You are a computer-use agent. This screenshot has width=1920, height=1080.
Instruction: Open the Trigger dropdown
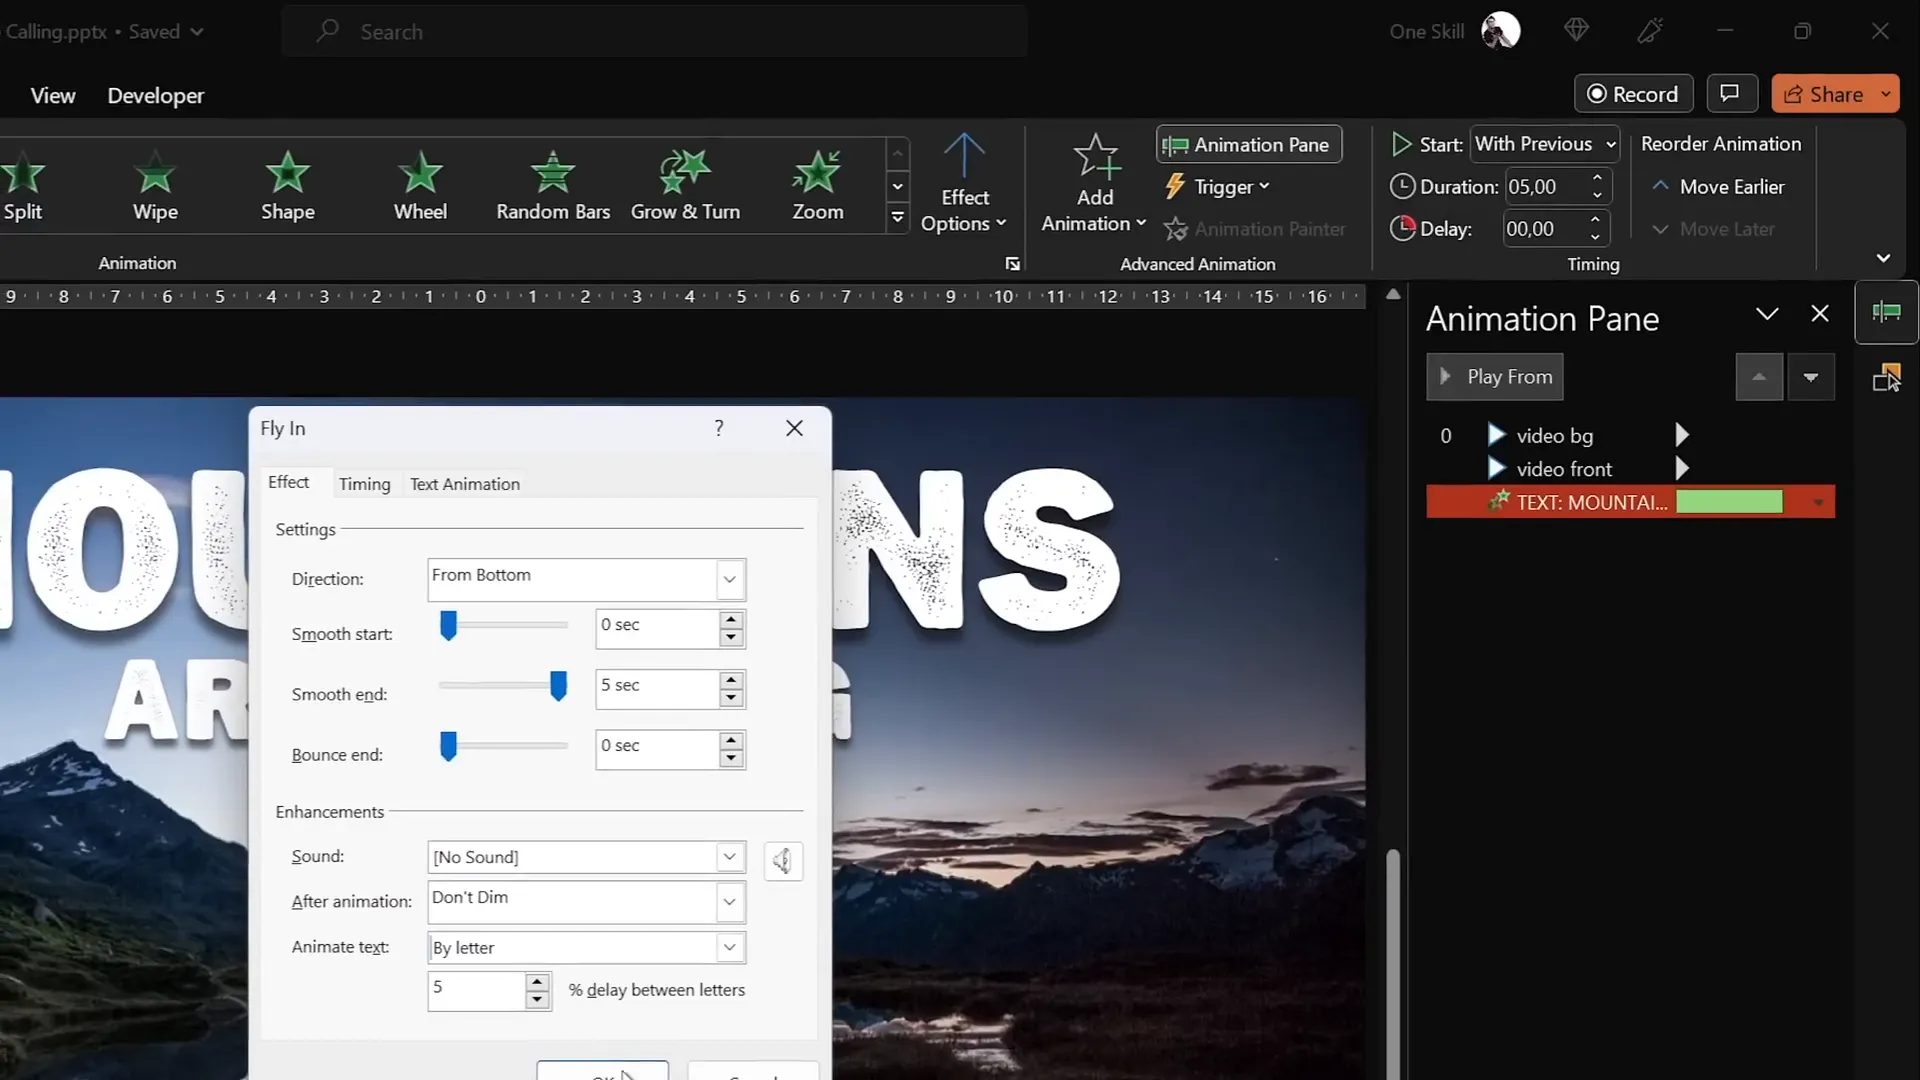point(1217,187)
